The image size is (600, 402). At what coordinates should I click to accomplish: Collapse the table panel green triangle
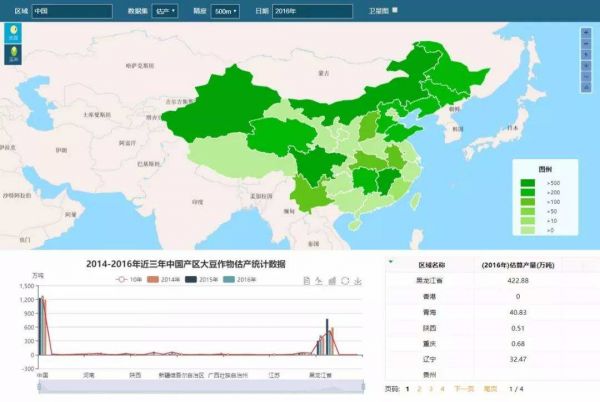[391, 261]
